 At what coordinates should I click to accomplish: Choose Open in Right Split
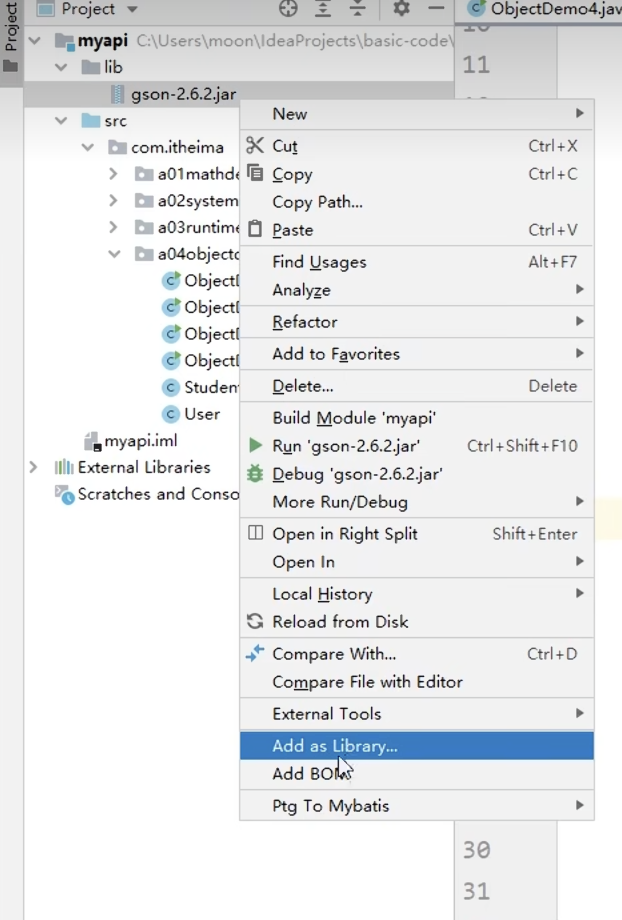(345, 534)
